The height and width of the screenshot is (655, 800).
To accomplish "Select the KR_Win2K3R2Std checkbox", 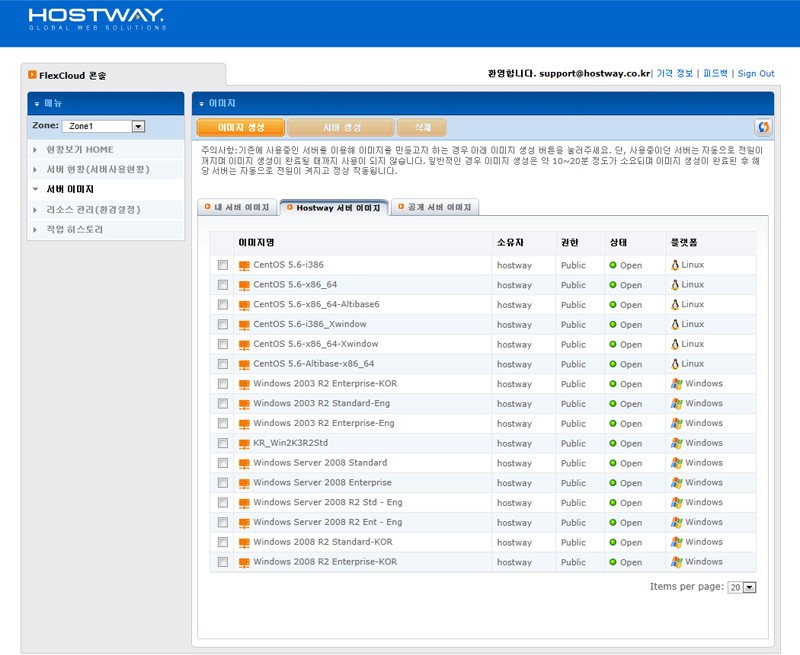I will [222, 443].
